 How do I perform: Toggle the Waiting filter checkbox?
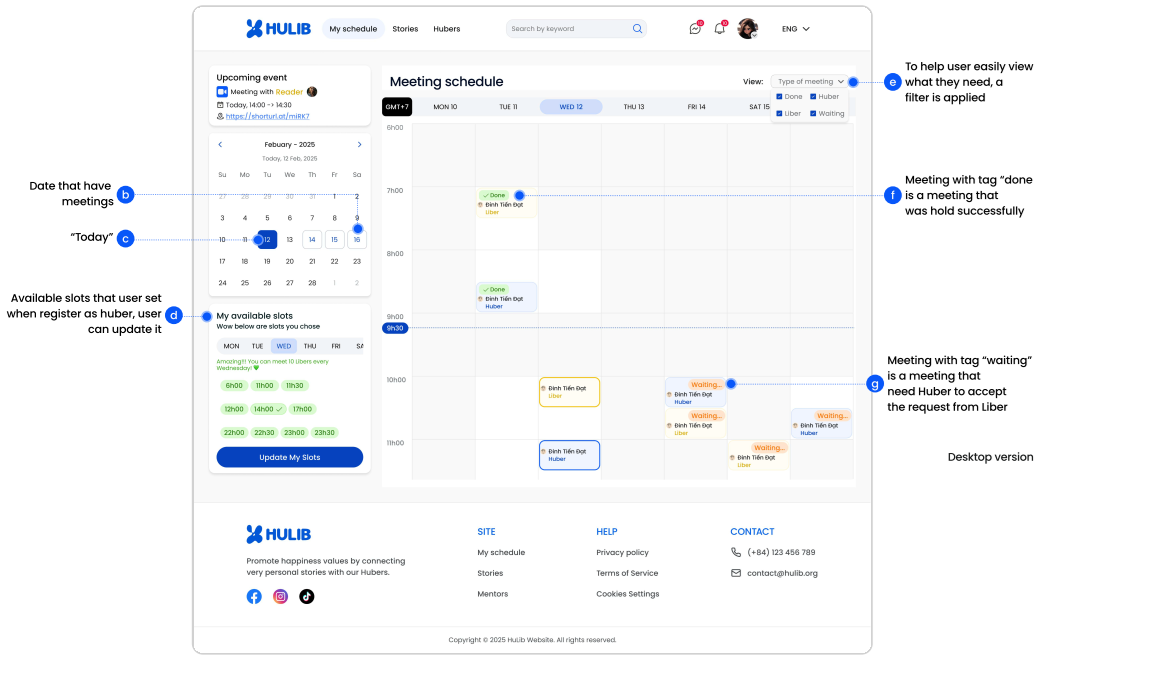[813, 114]
